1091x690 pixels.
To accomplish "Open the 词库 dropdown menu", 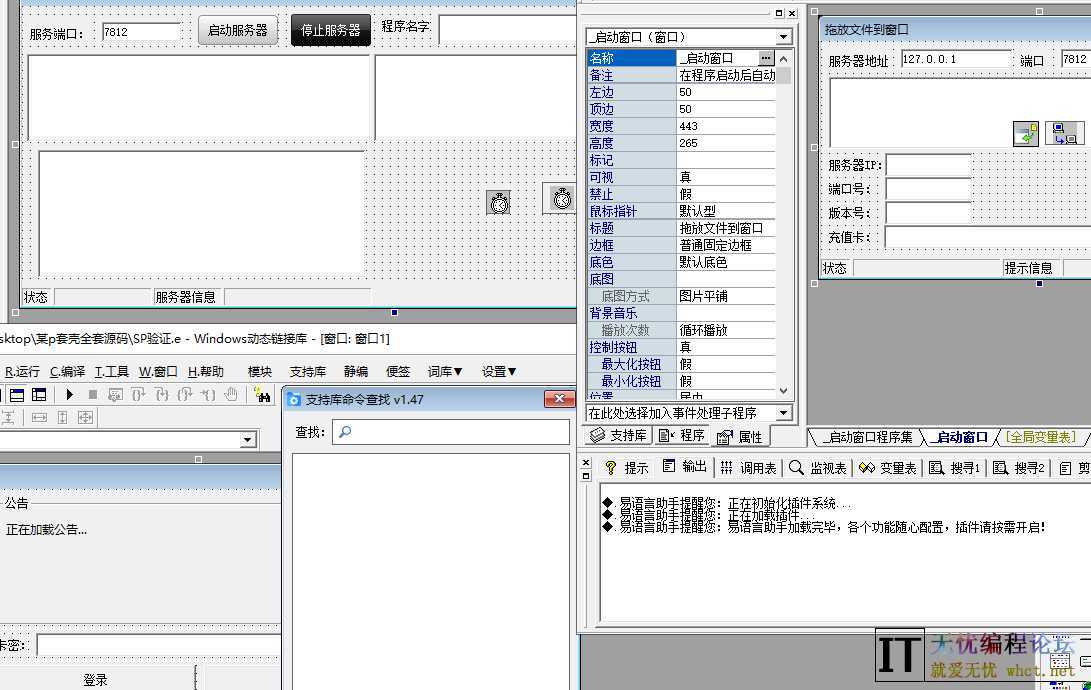I will (445, 371).
